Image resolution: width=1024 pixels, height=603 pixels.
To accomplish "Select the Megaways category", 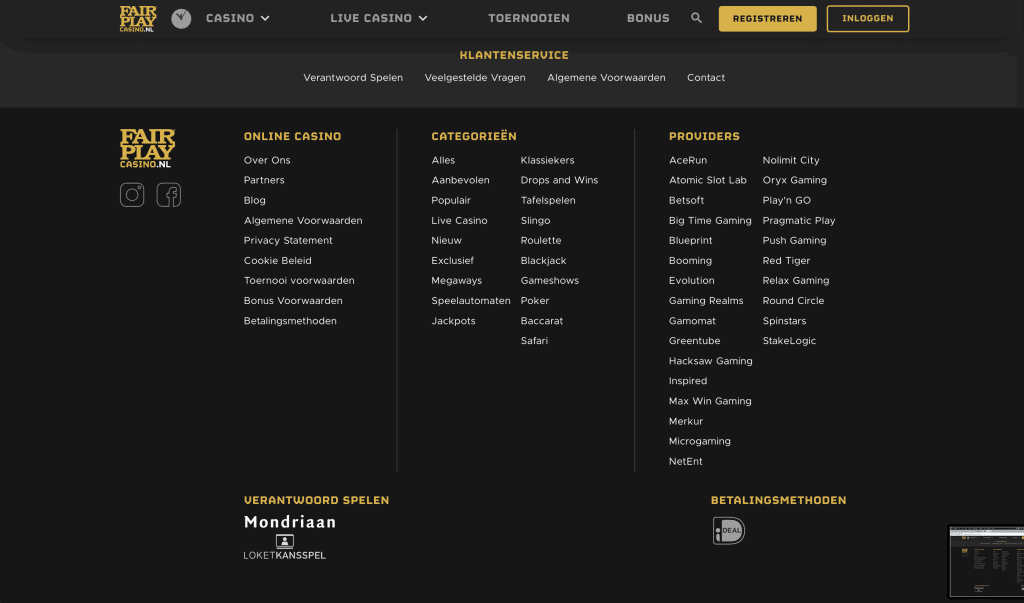I will point(456,281).
